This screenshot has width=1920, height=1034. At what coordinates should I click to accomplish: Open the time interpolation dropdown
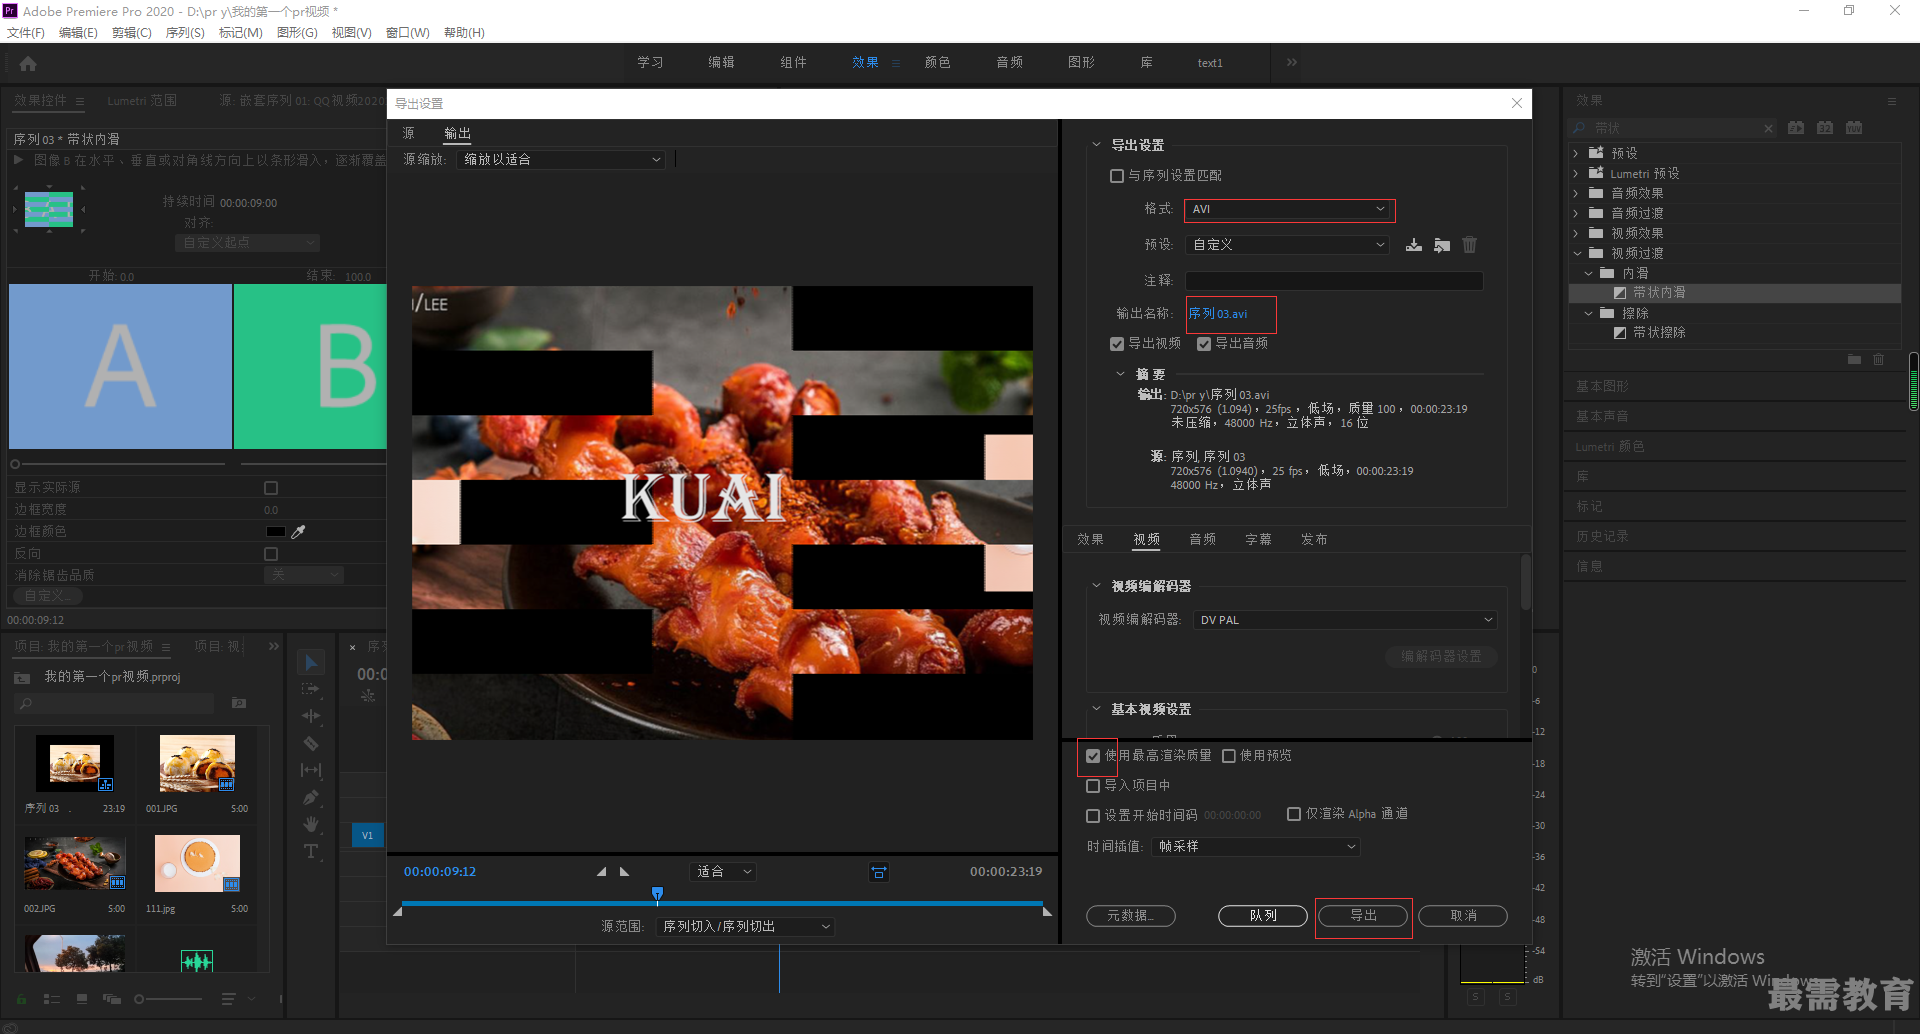(1256, 847)
